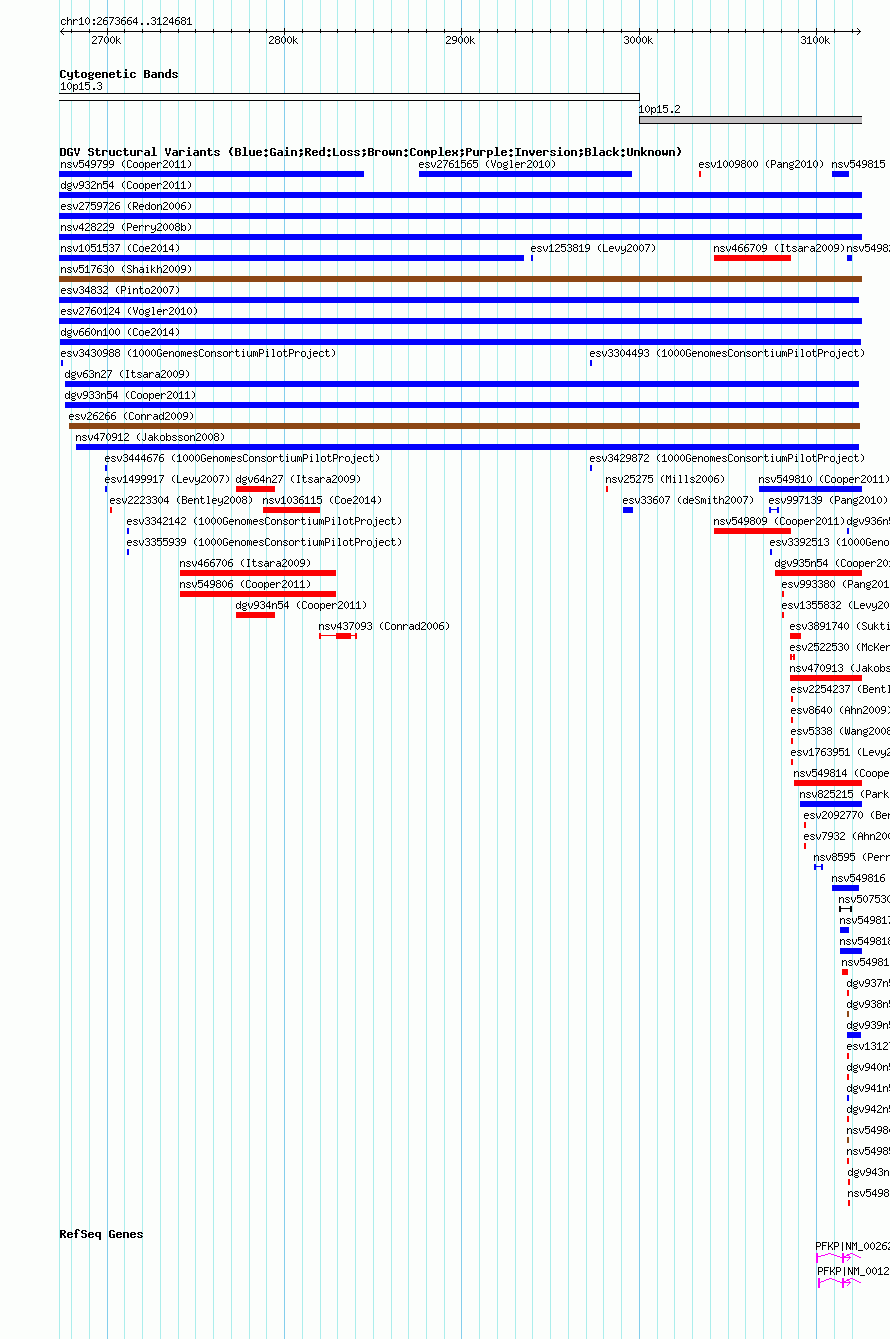The width and height of the screenshot is (890, 1339).
Task: Select the esv997139 (Pang2010) label
Action: pyautogui.click(x=828, y=500)
